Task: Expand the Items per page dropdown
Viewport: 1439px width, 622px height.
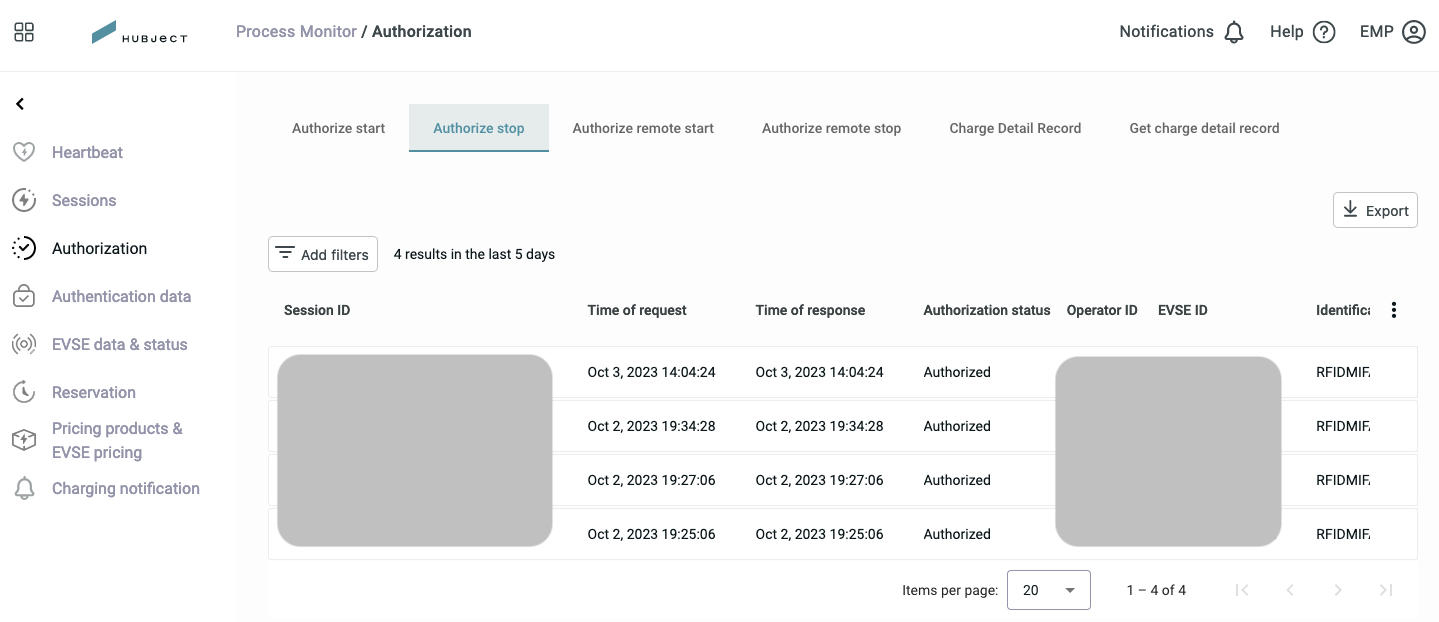Action: coord(1048,590)
